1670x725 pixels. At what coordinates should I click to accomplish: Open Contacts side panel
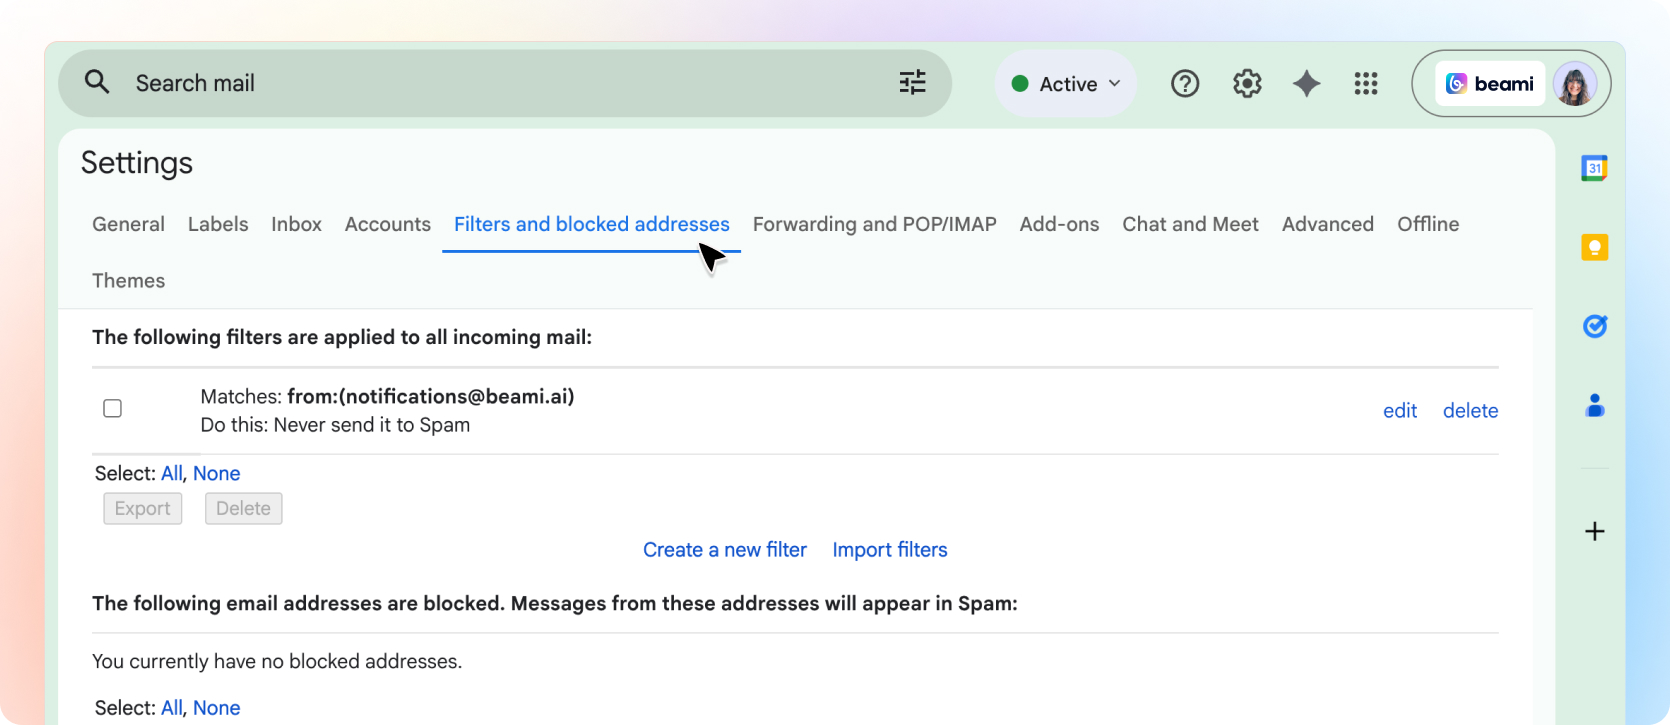(x=1594, y=405)
